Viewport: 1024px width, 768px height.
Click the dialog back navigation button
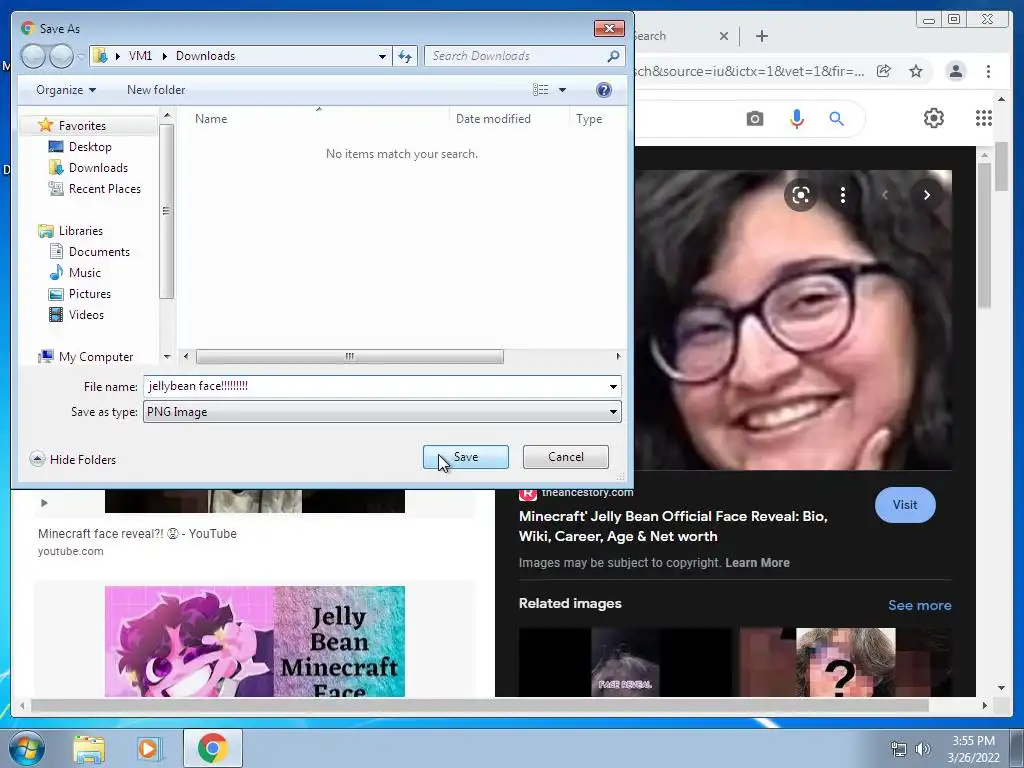[x=33, y=56]
